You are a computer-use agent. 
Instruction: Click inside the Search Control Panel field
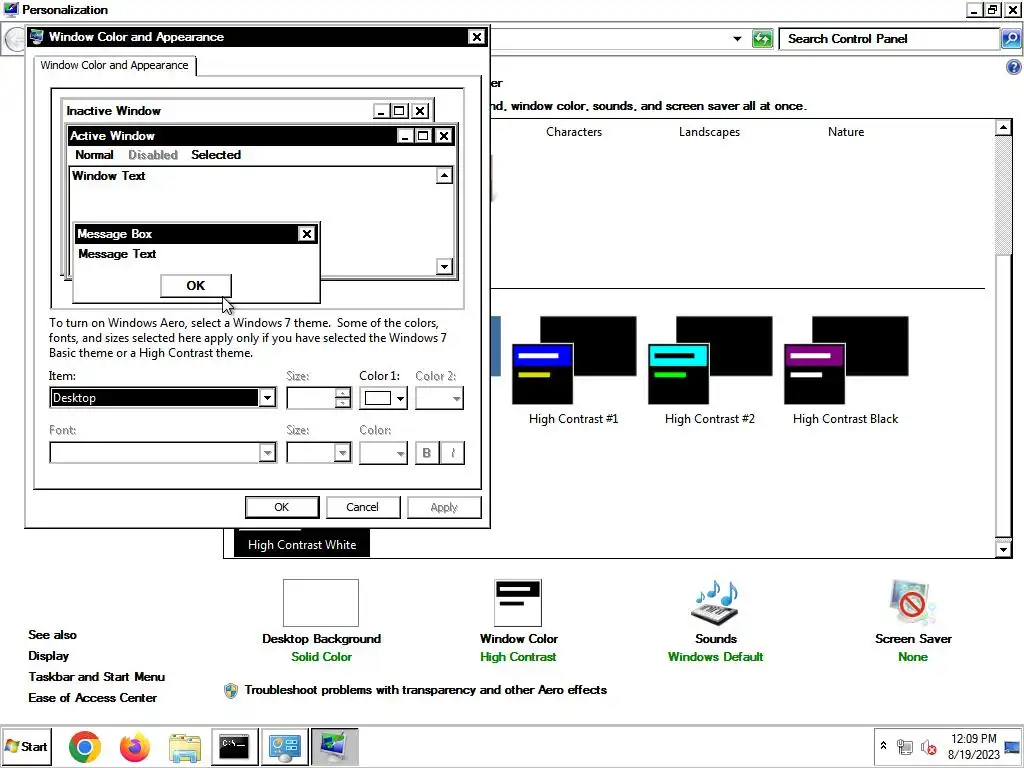(889, 39)
